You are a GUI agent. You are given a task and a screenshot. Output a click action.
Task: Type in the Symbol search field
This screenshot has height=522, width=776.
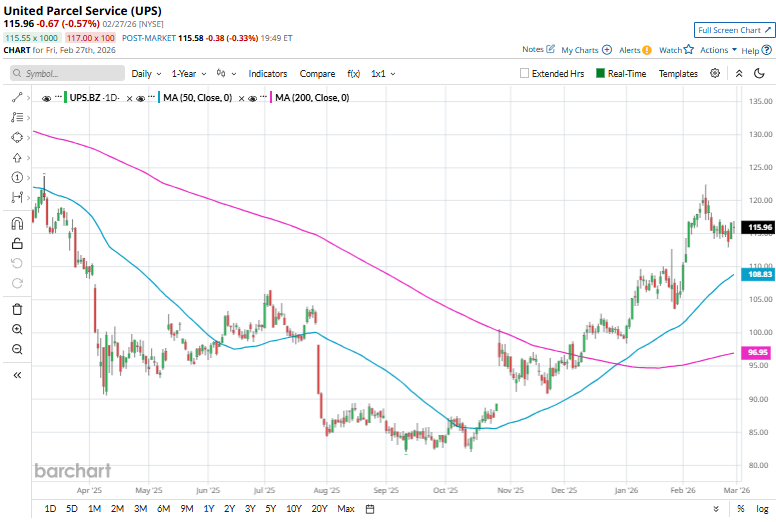(x=66, y=74)
